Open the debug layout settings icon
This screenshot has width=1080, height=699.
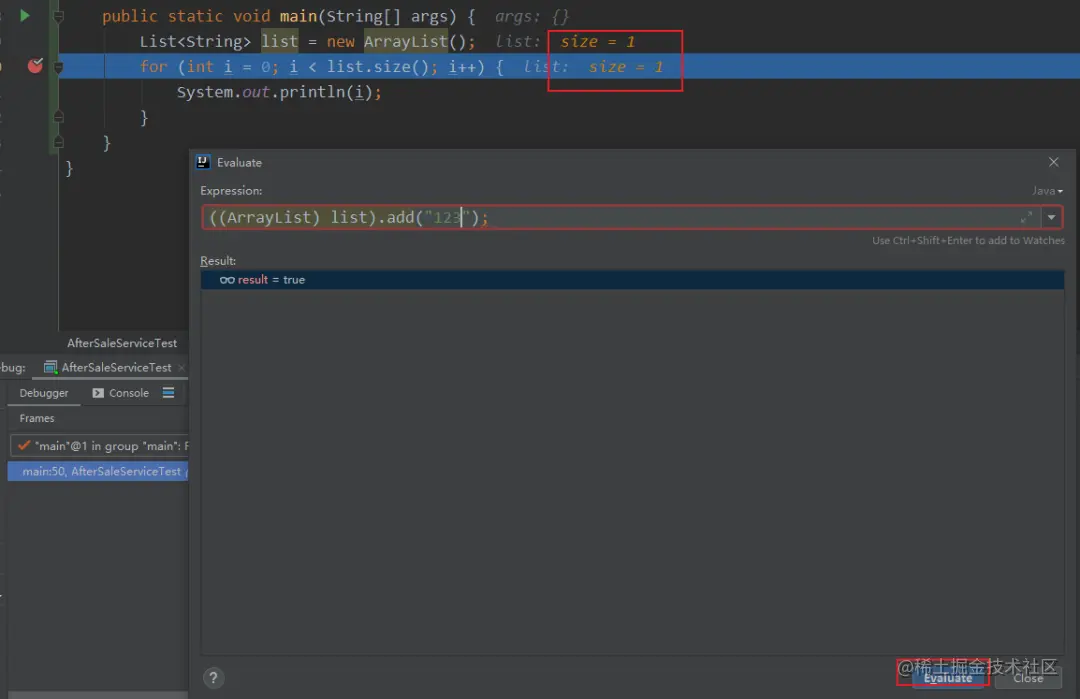tap(168, 393)
